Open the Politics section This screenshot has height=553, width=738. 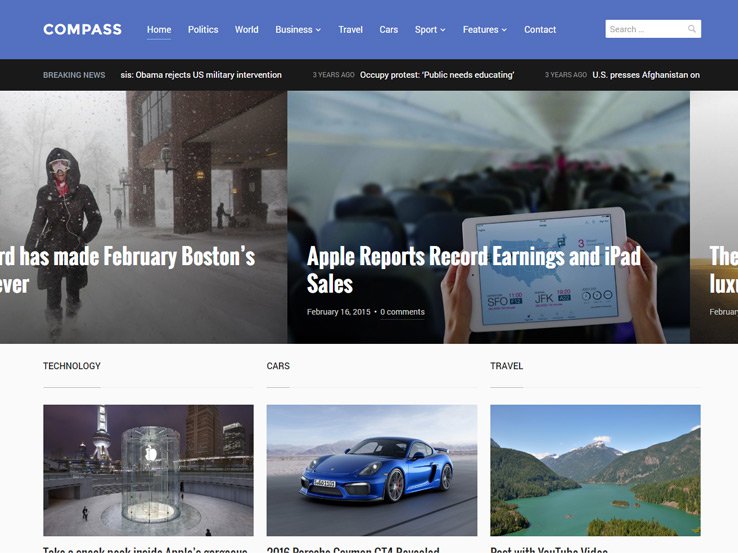[x=203, y=29]
